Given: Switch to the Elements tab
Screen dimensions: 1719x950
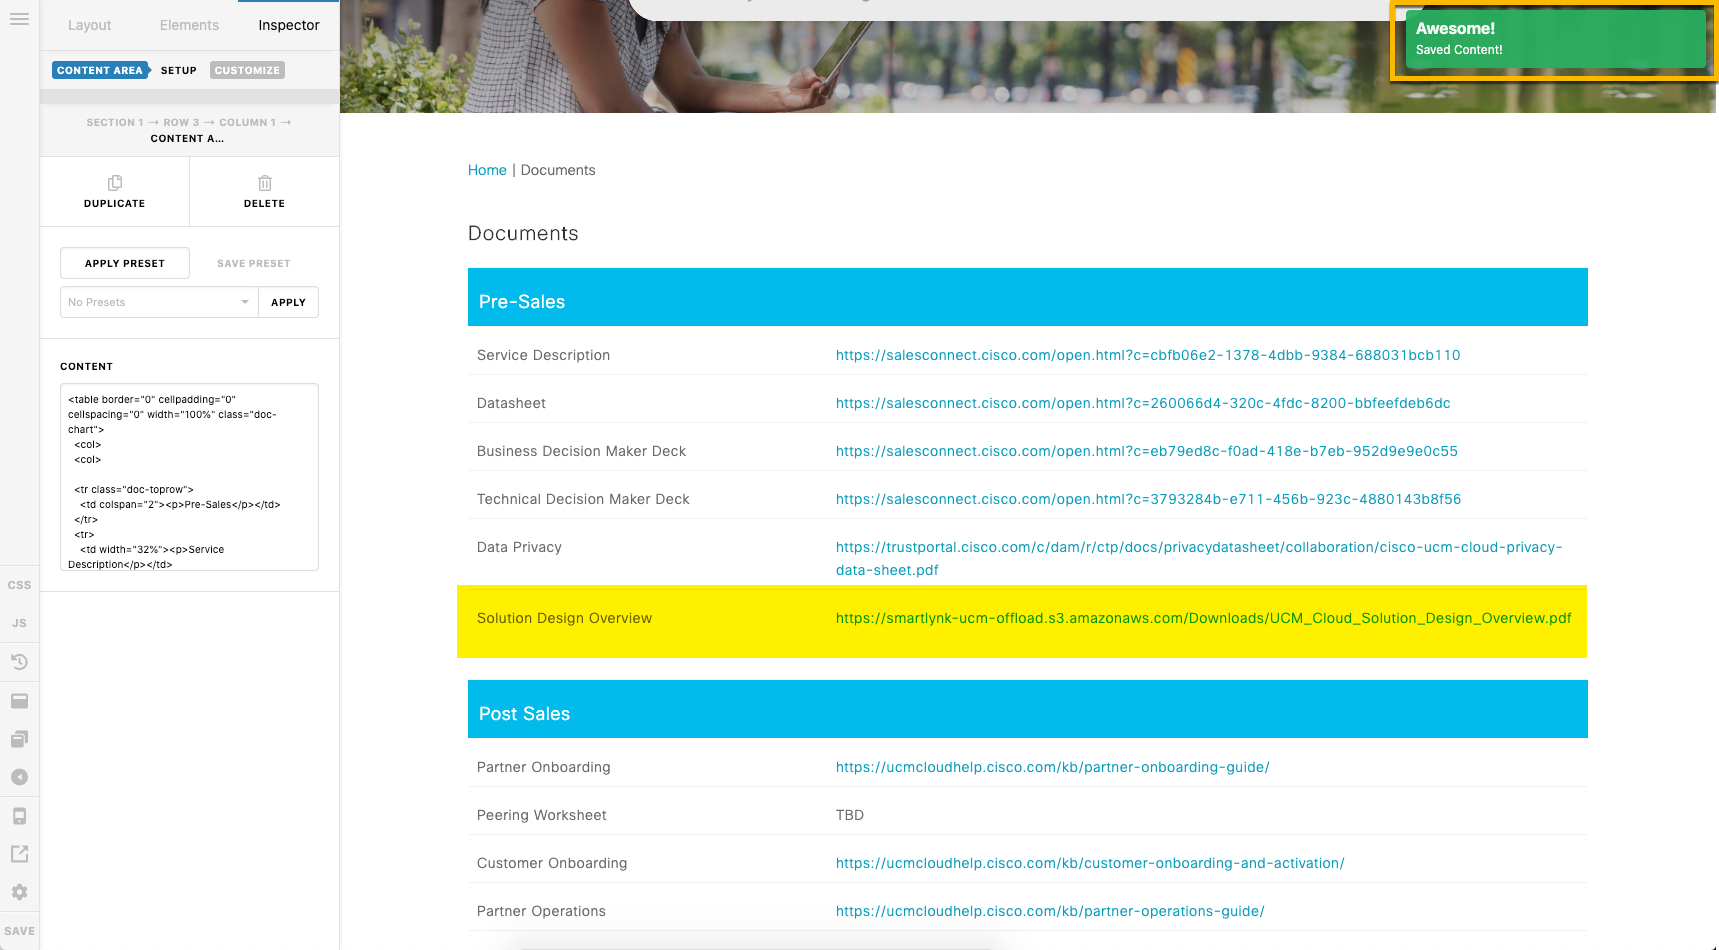Looking at the screenshot, I should coord(189,25).
